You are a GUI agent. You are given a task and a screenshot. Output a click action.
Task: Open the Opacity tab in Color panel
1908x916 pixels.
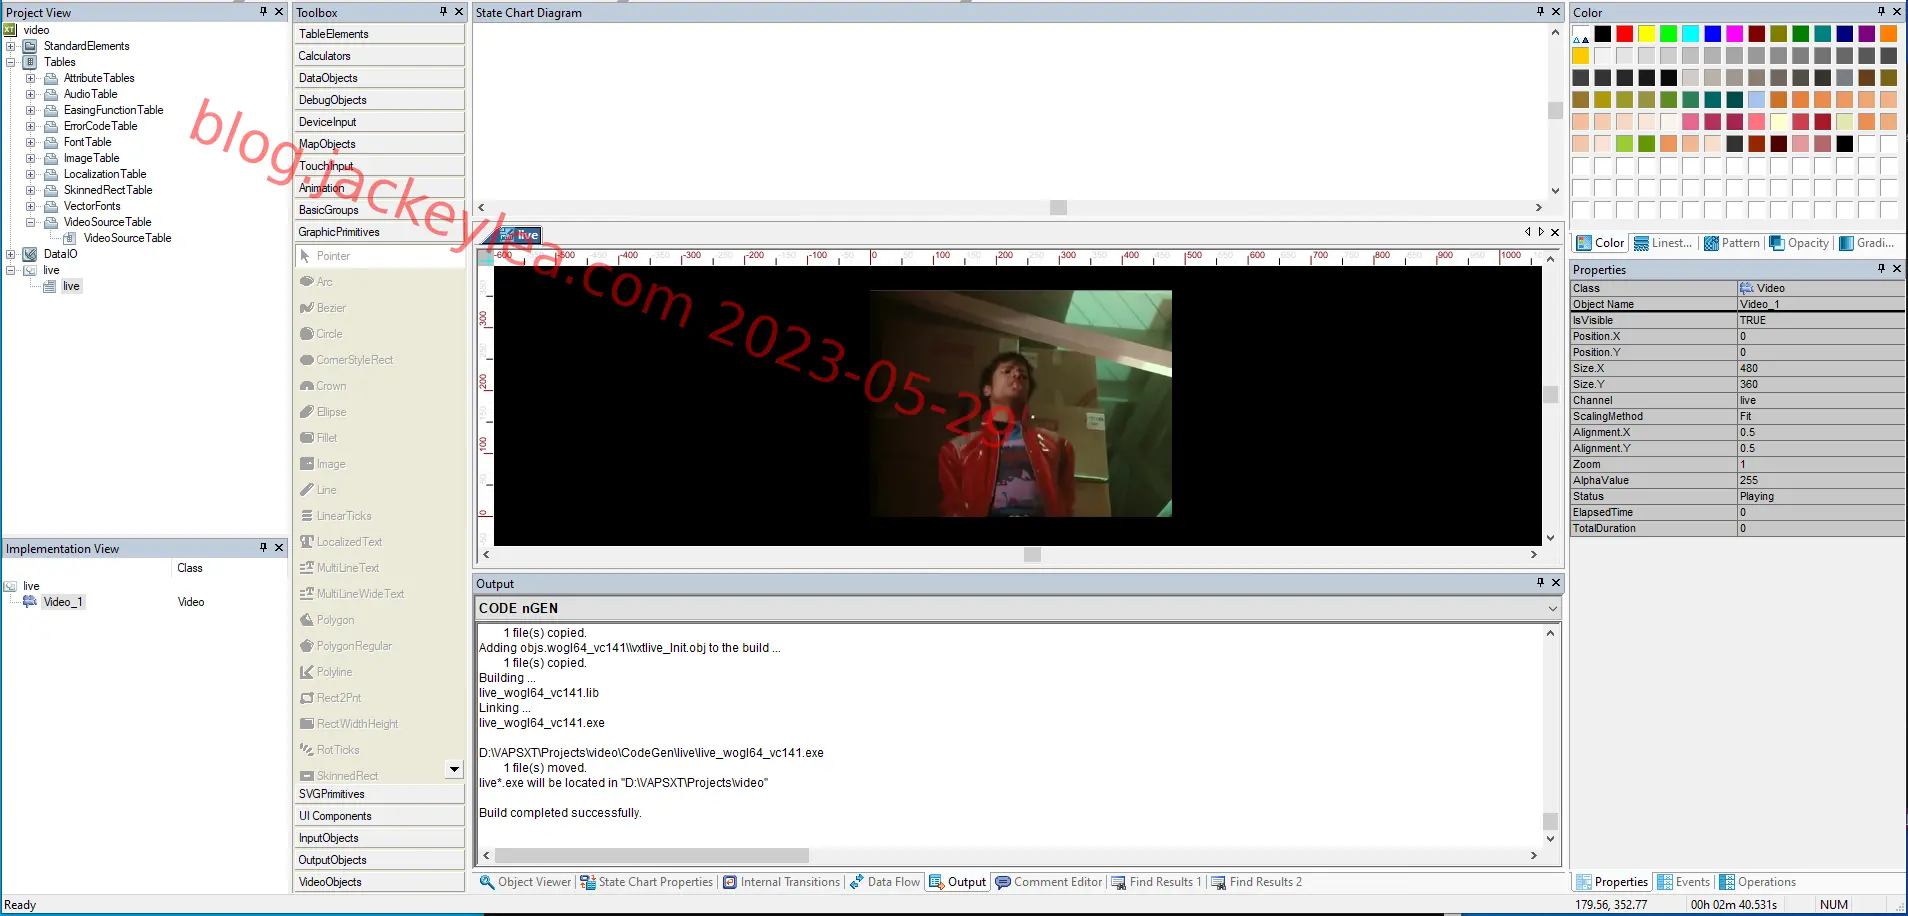pyautogui.click(x=1799, y=243)
